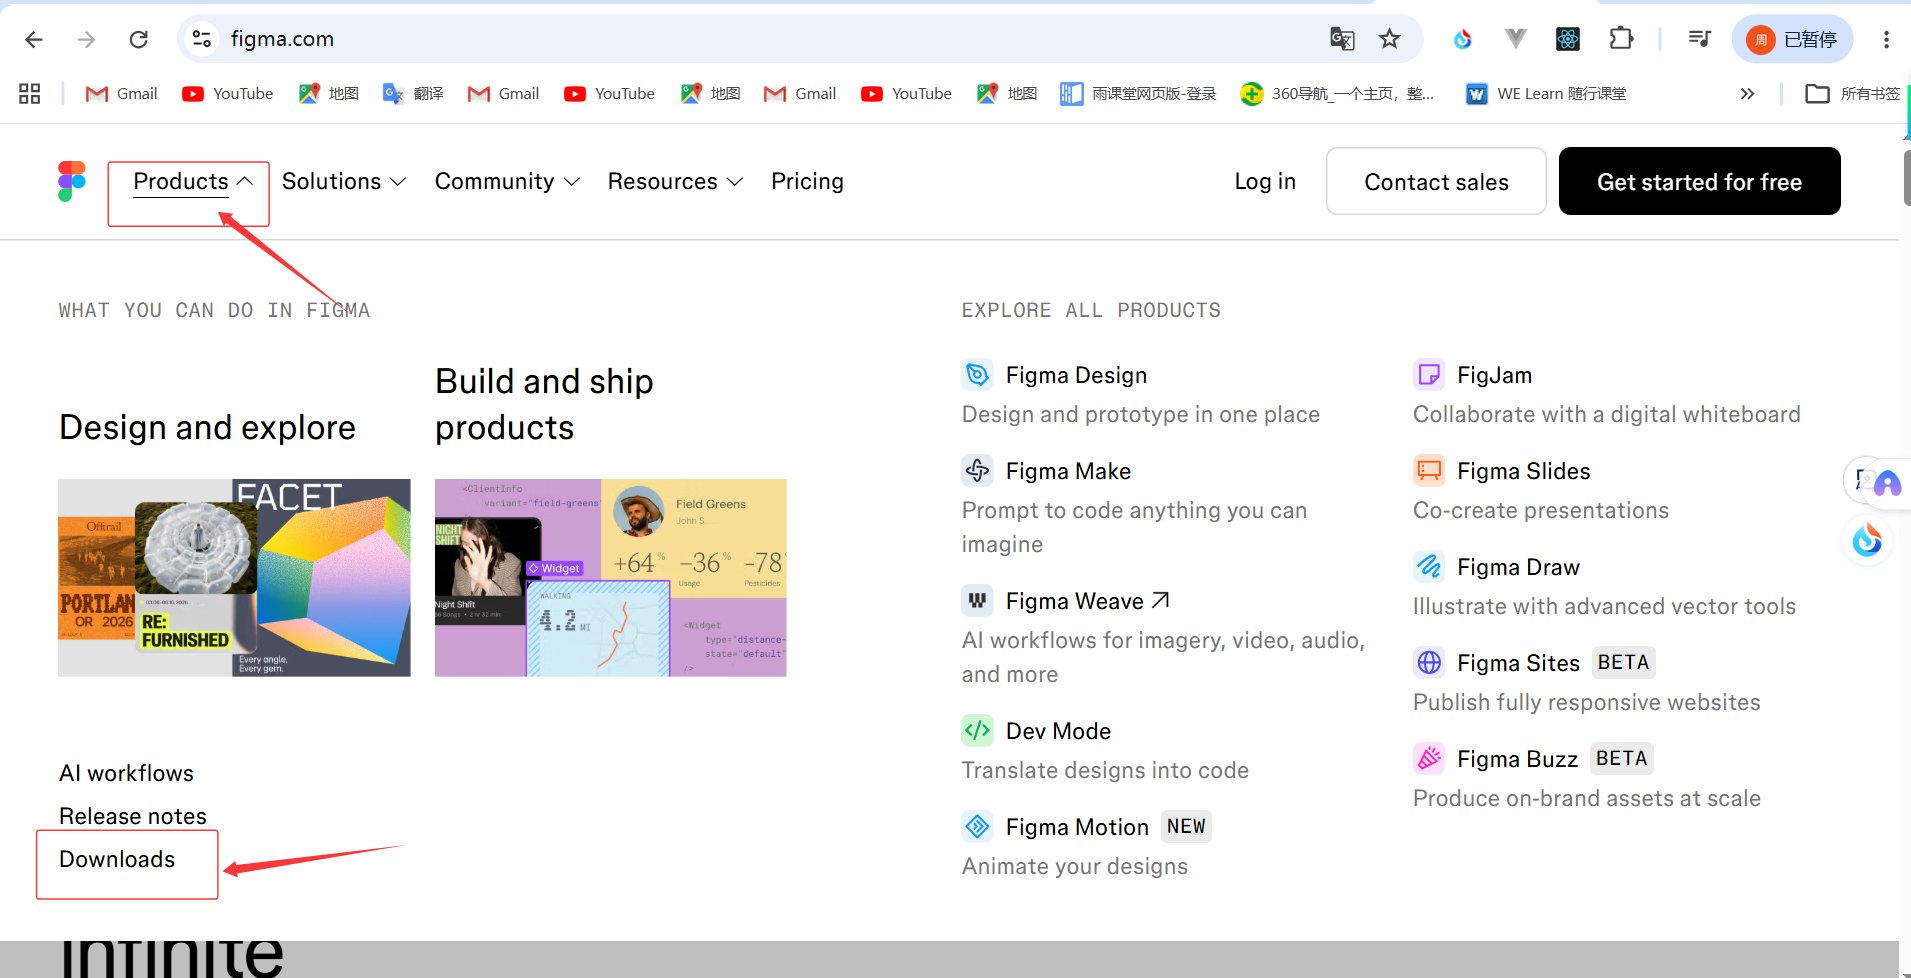Bookmark this page with the star

[x=1390, y=39]
